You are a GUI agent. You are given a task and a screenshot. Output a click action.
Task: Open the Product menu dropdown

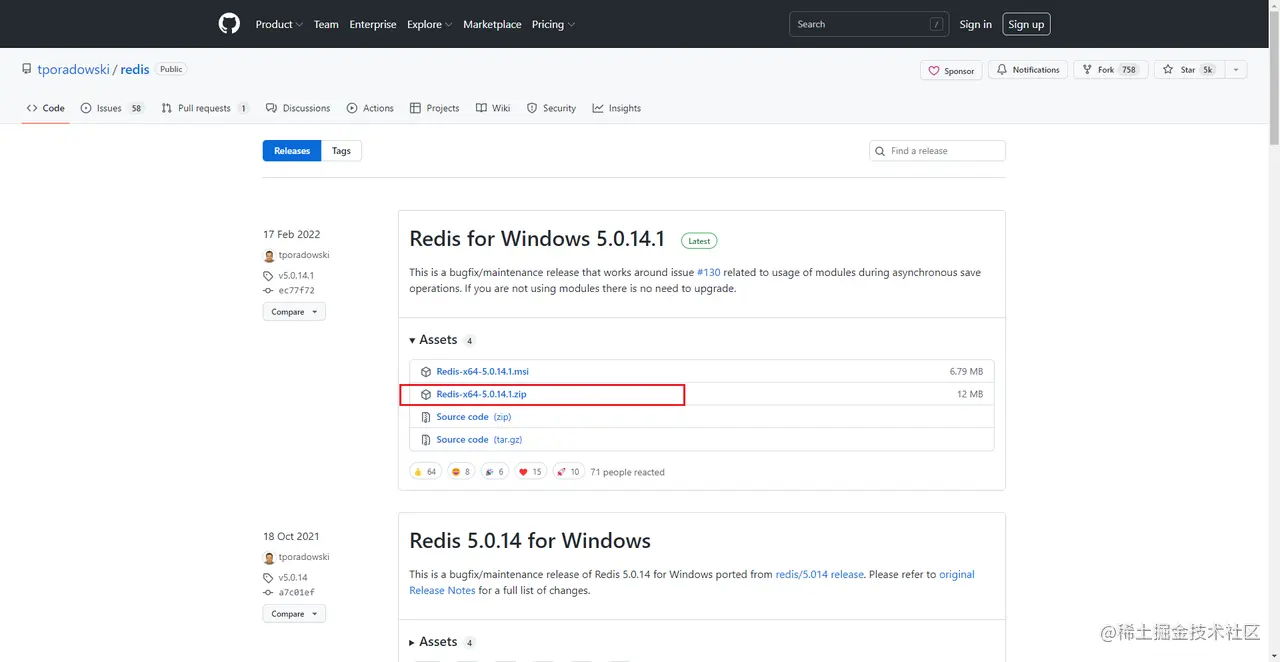click(279, 24)
